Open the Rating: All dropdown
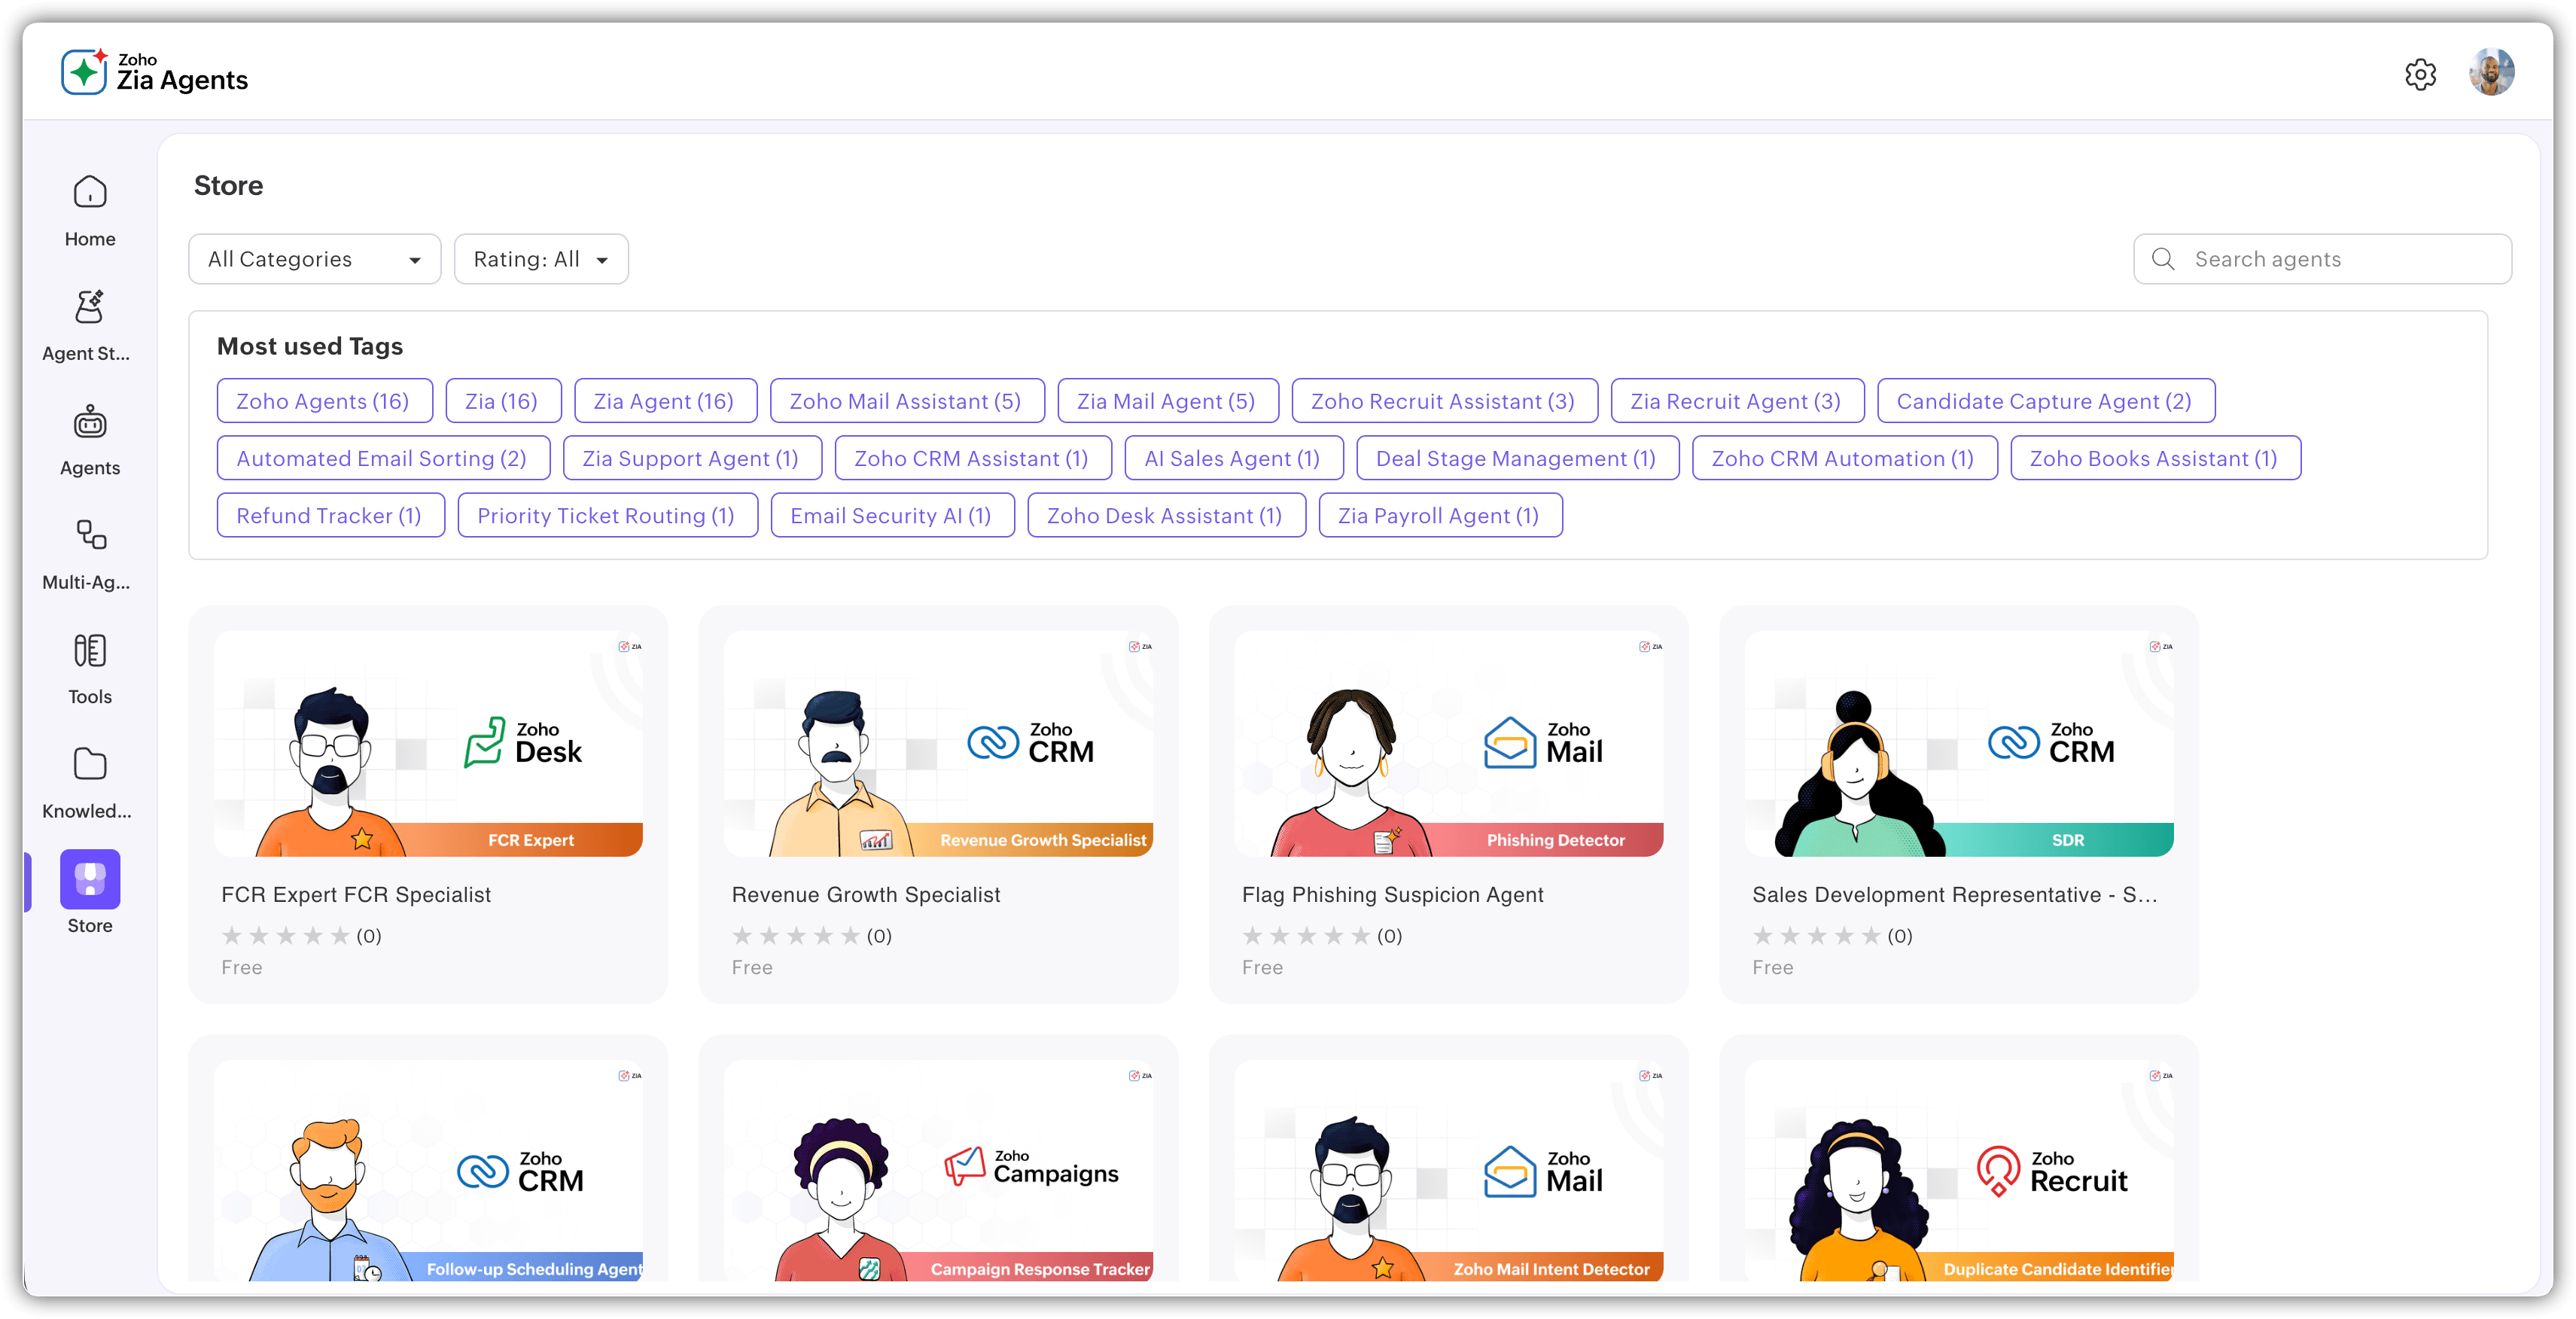This screenshot has height=1319, width=2576. [x=541, y=260]
